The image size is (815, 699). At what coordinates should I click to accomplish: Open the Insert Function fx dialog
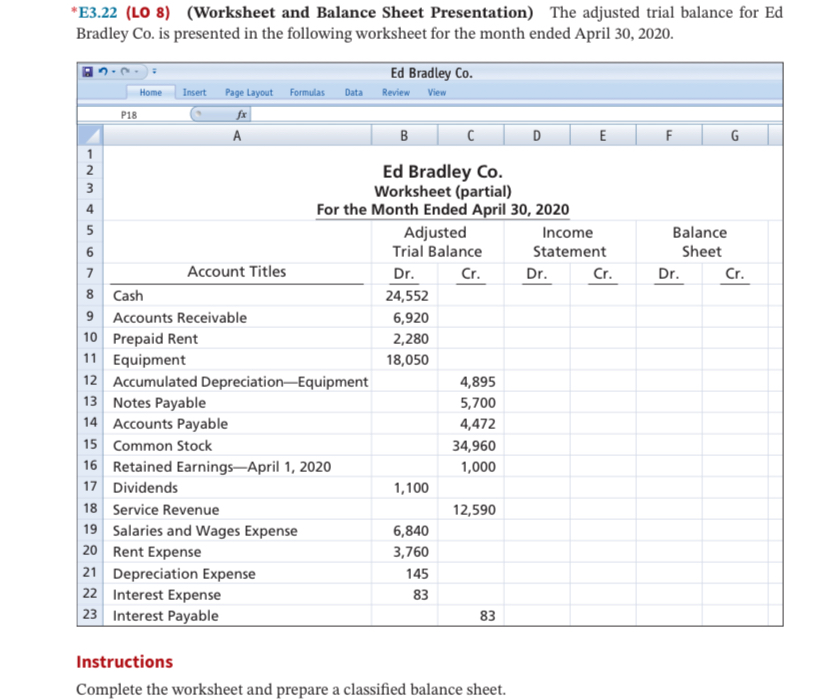coord(241,114)
